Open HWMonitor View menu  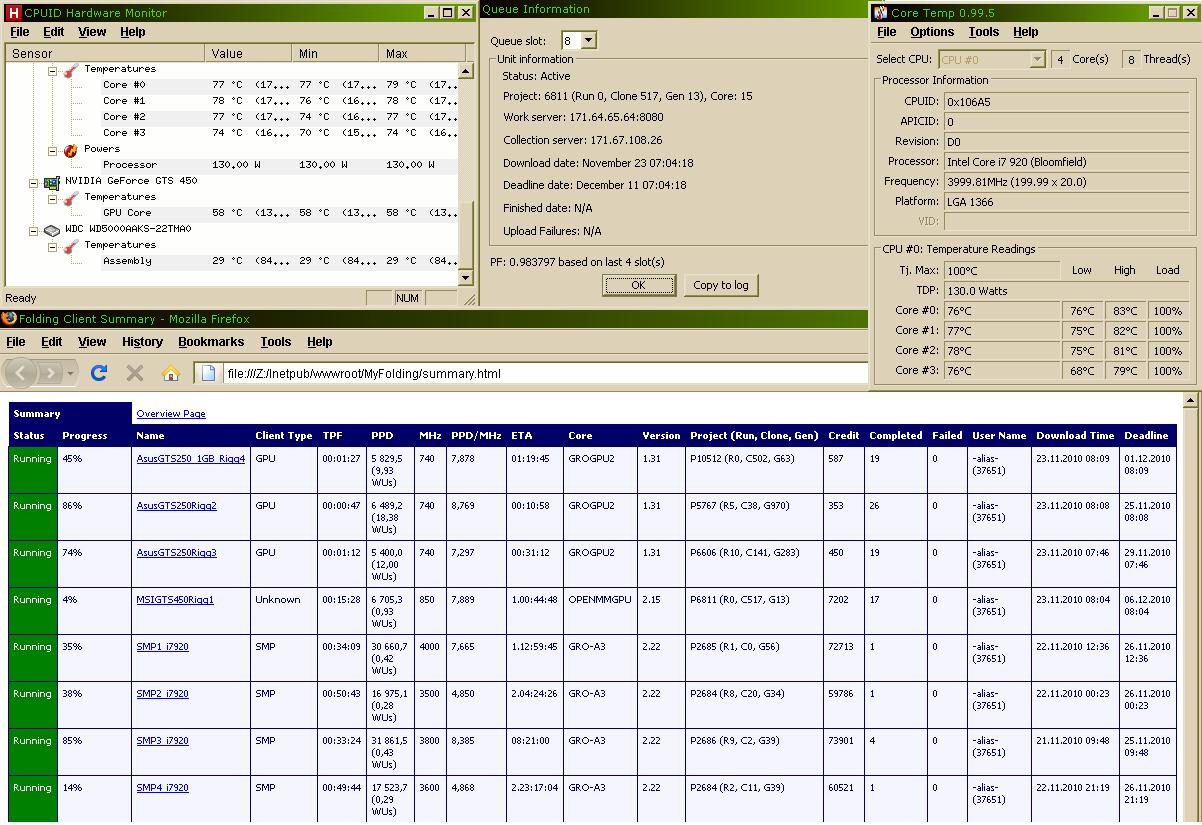[x=92, y=32]
